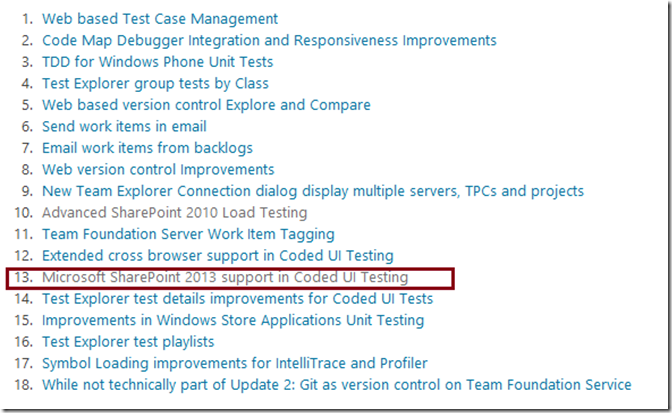
Task: Click Advanced SharePoint 2010 Load Testing link
Action: [174, 212]
